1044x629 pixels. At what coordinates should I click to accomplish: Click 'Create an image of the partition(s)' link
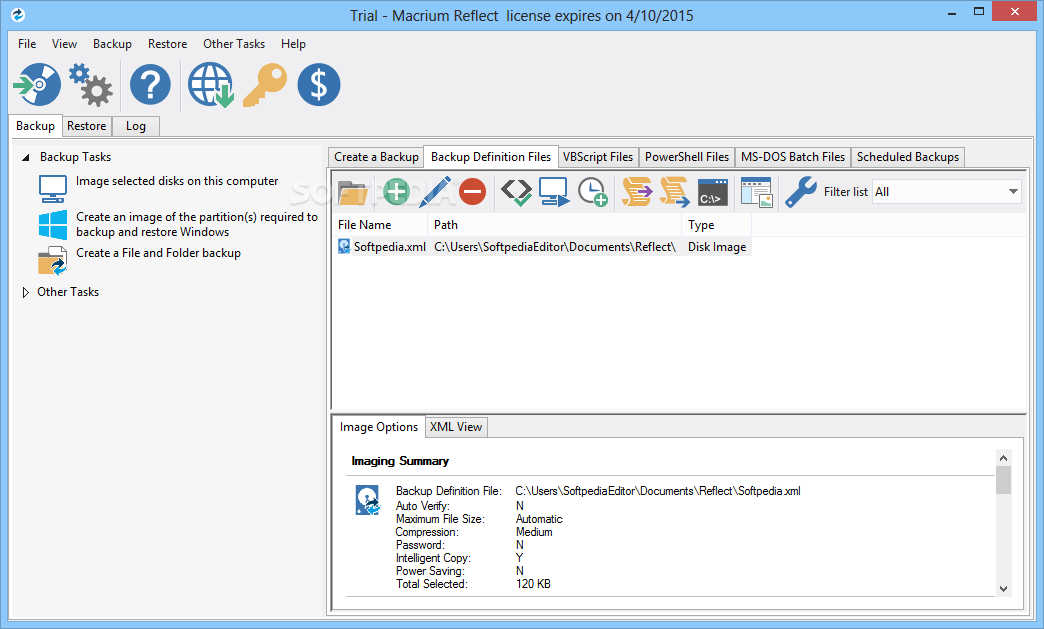(x=197, y=224)
